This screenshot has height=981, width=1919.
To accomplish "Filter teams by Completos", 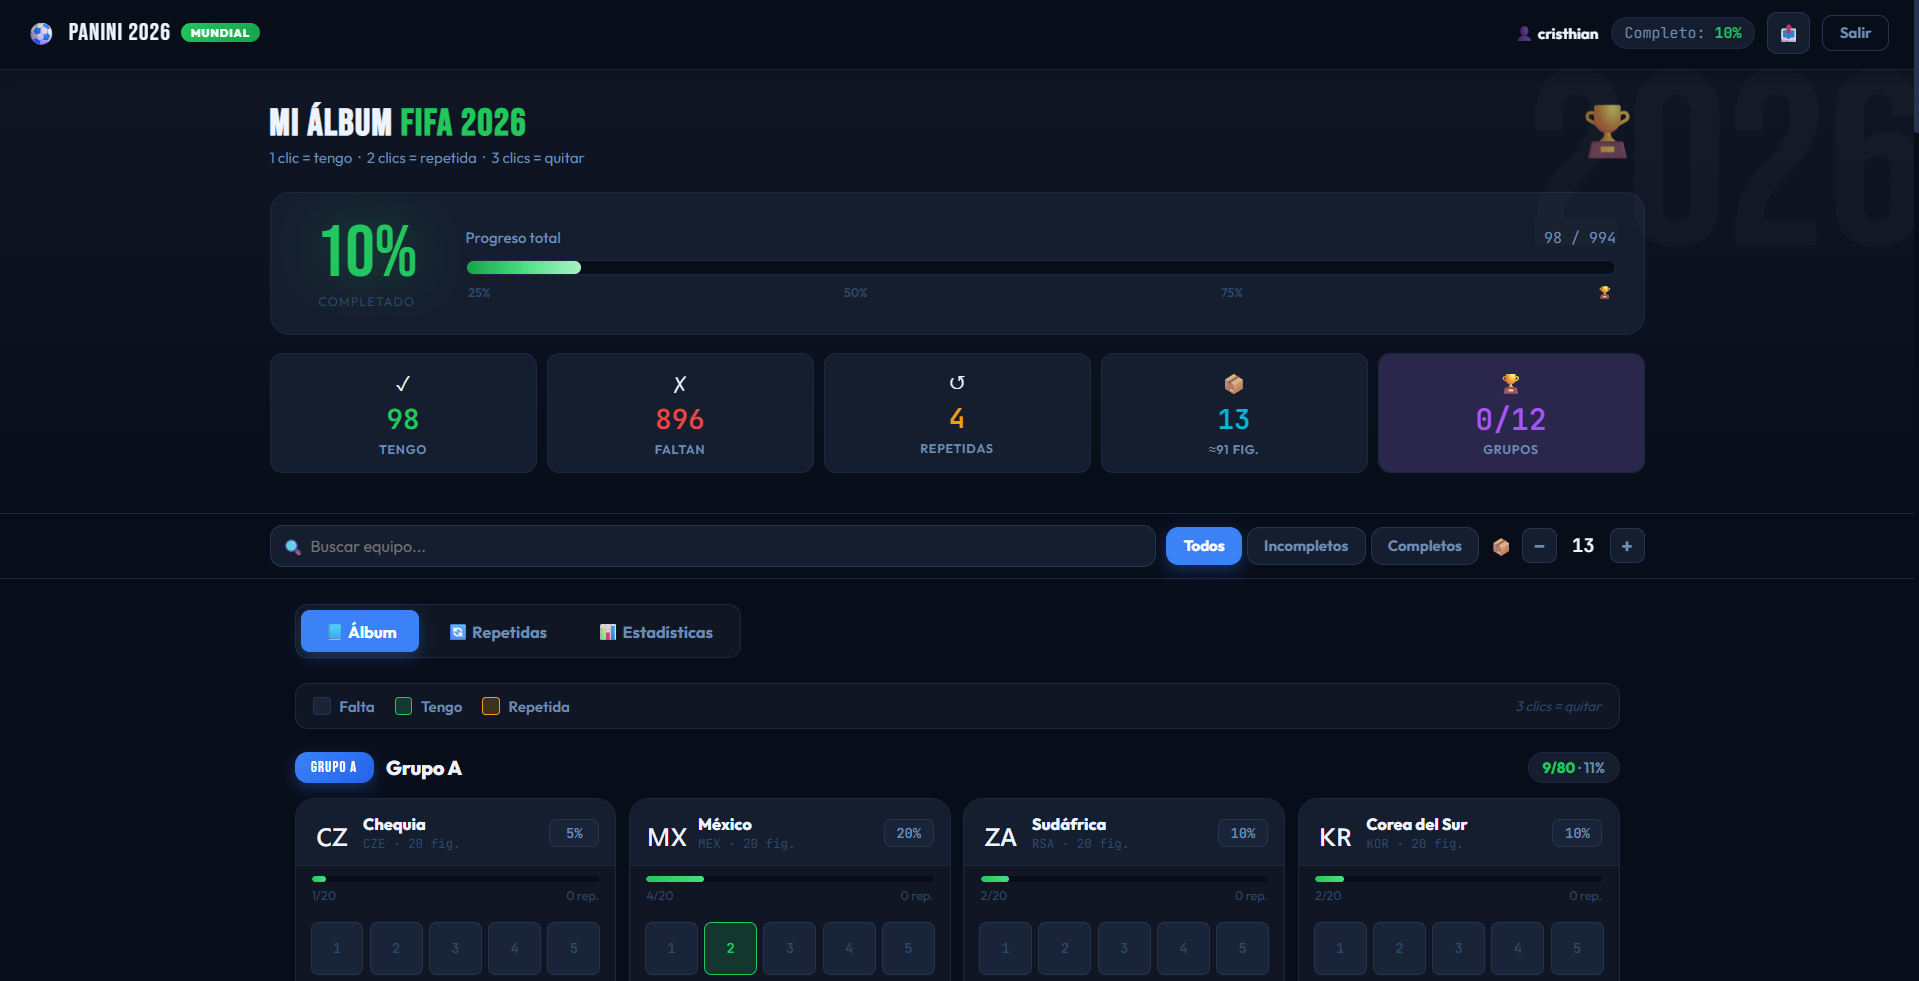I will tap(1425, 546).
